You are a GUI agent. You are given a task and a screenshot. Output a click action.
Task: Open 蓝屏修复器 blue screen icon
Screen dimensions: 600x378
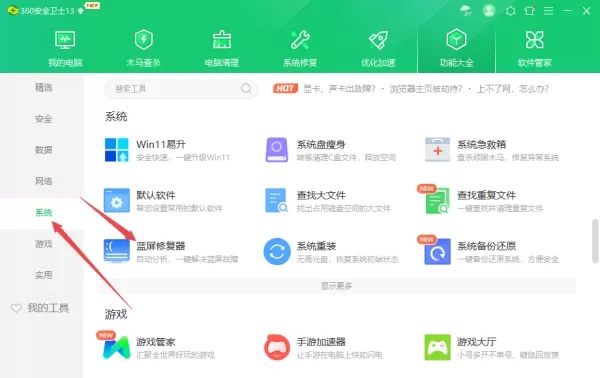pyautogui.click(x=117, y=251)
